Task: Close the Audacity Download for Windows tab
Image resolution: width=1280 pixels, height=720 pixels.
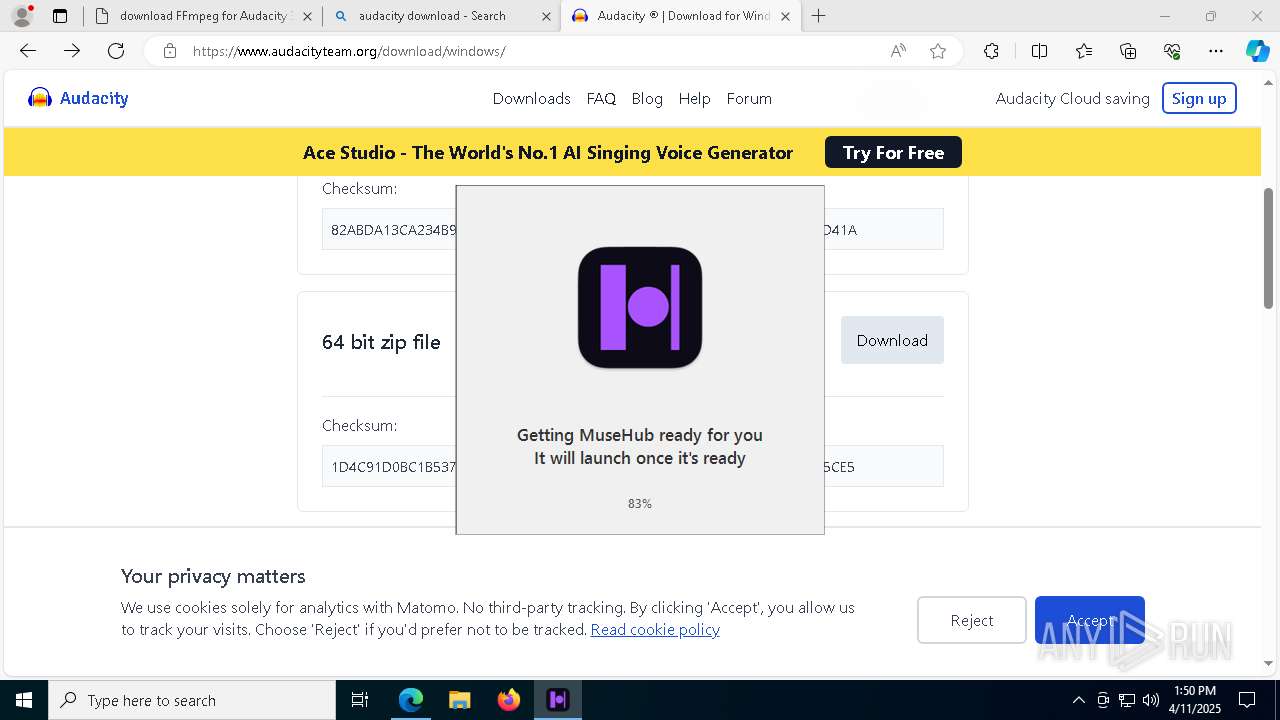Action: click(785, 16)
